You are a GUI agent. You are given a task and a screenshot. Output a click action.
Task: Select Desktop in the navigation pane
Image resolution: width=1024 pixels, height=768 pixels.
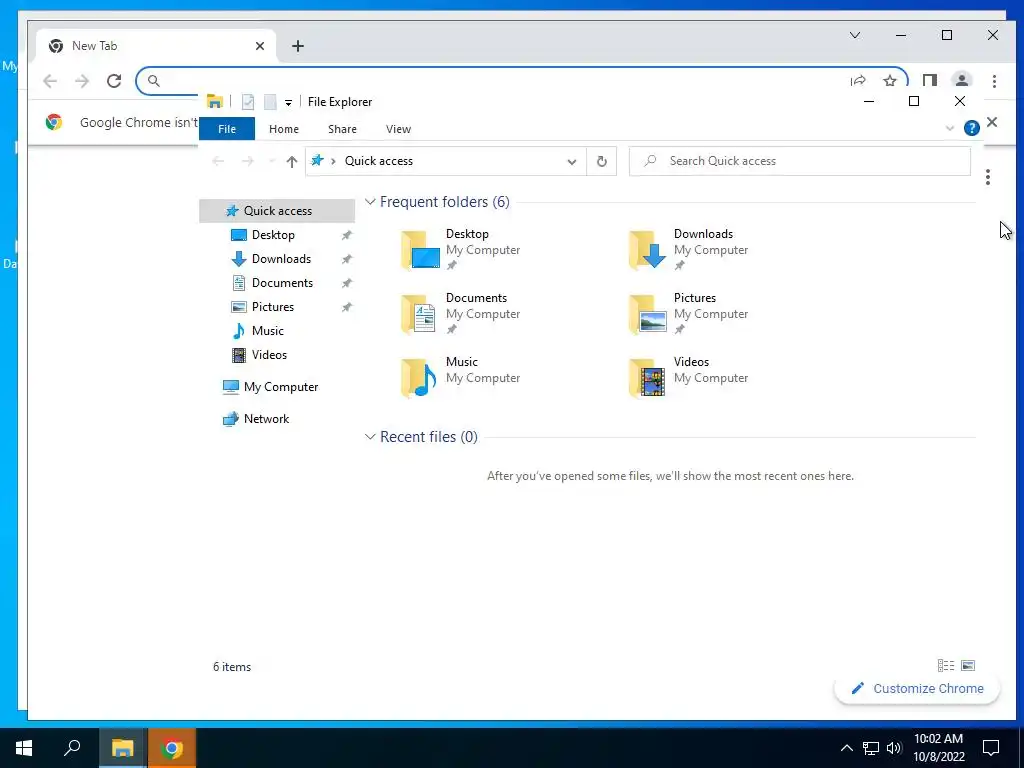[273, 234]
